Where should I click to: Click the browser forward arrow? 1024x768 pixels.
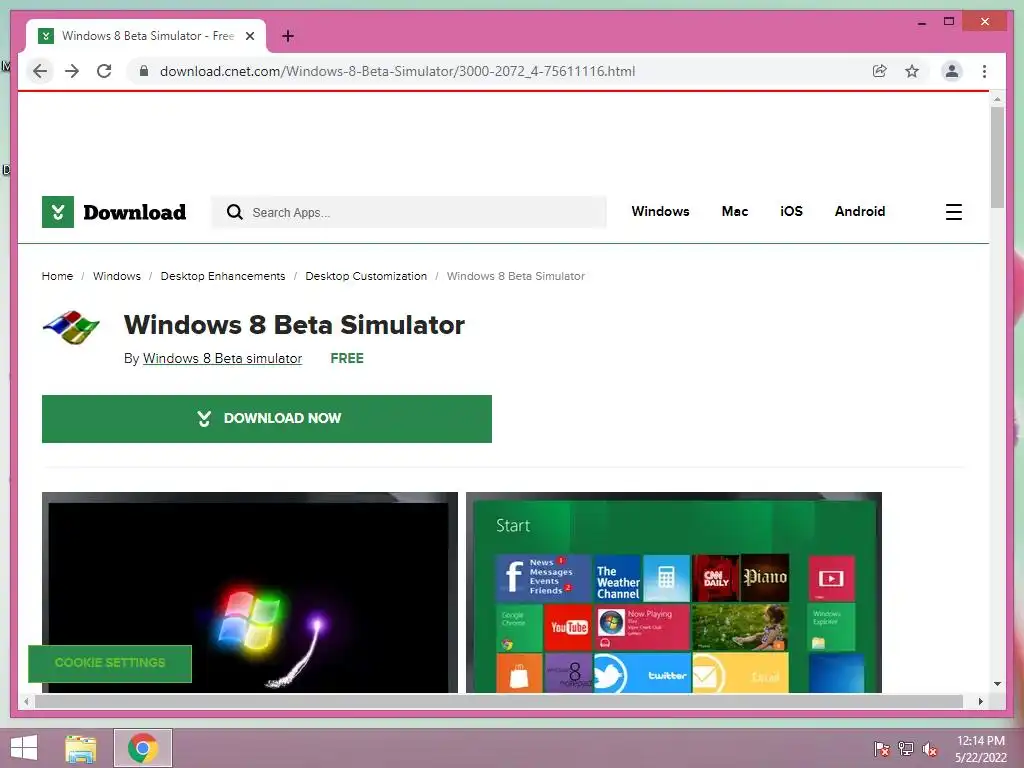[72, 71]
